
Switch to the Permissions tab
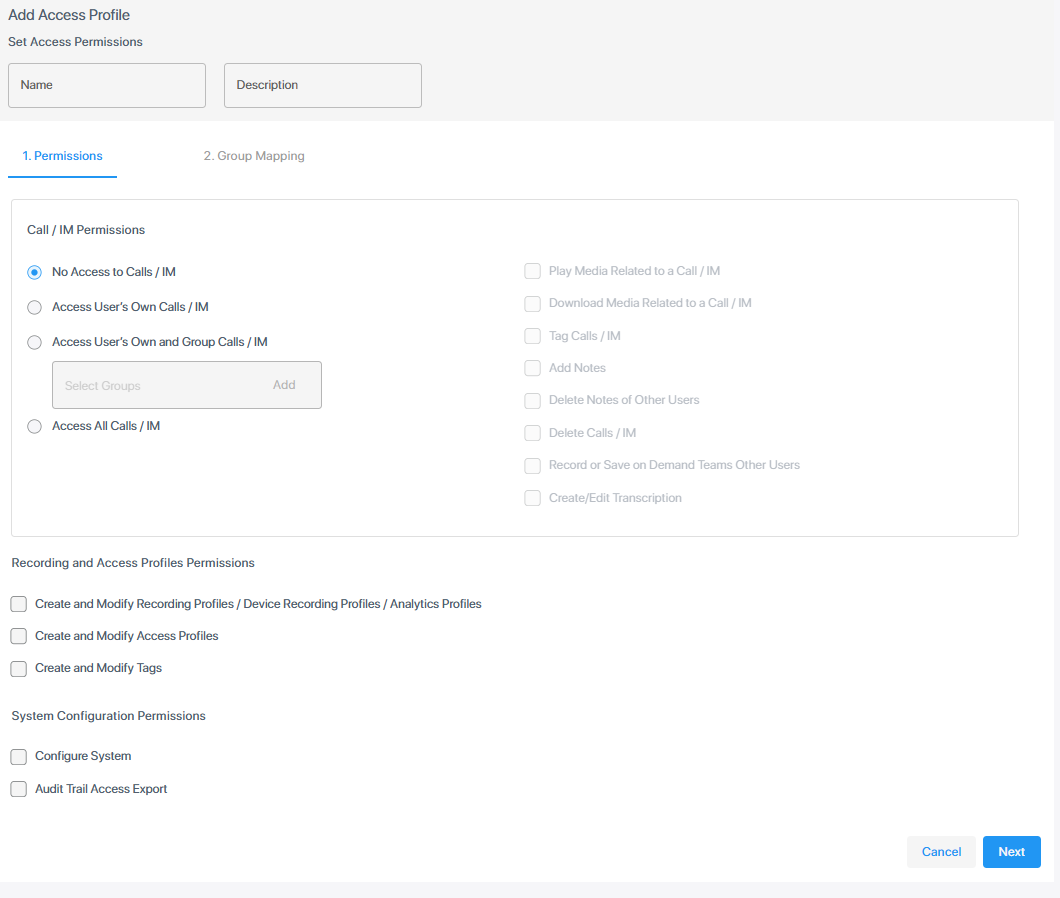62,156
